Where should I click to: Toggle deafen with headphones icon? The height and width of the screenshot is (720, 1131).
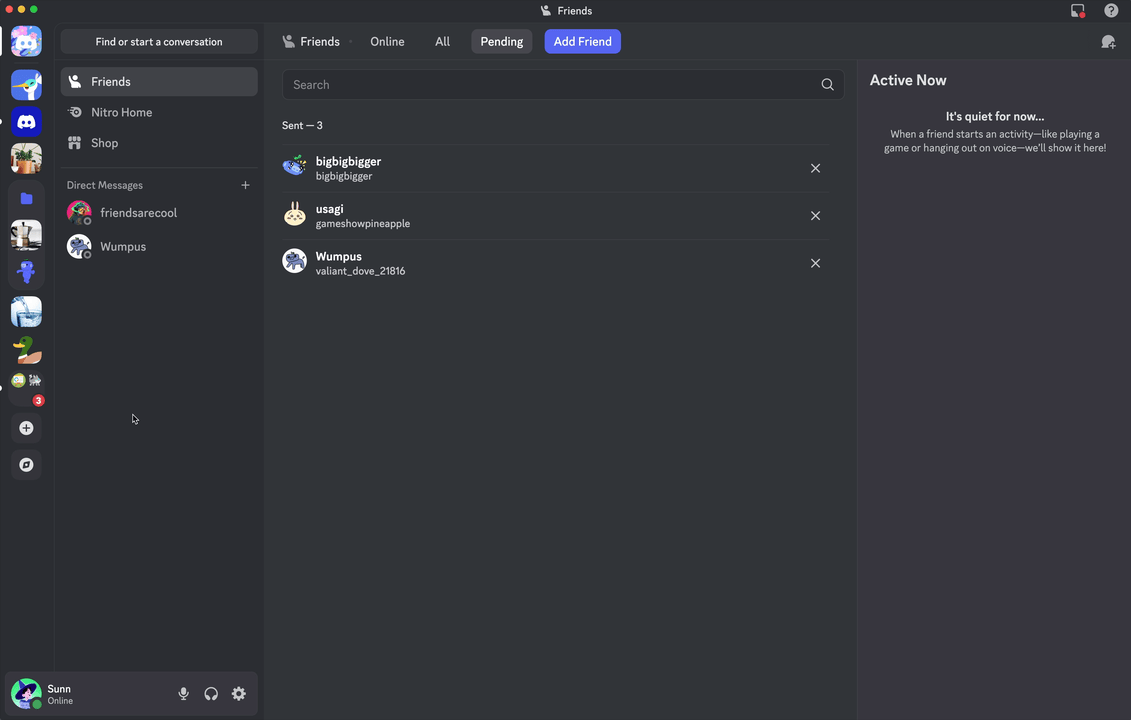(211, 693)
